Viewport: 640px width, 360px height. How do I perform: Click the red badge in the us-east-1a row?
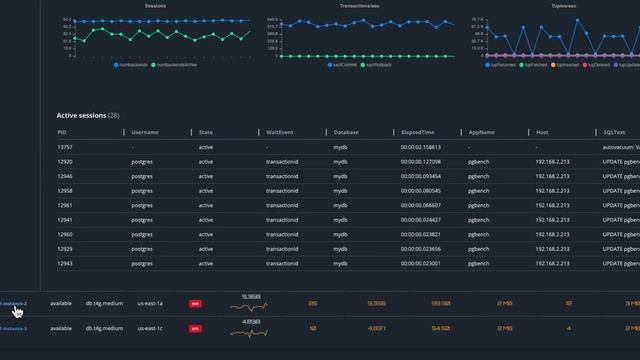(195, 304)
